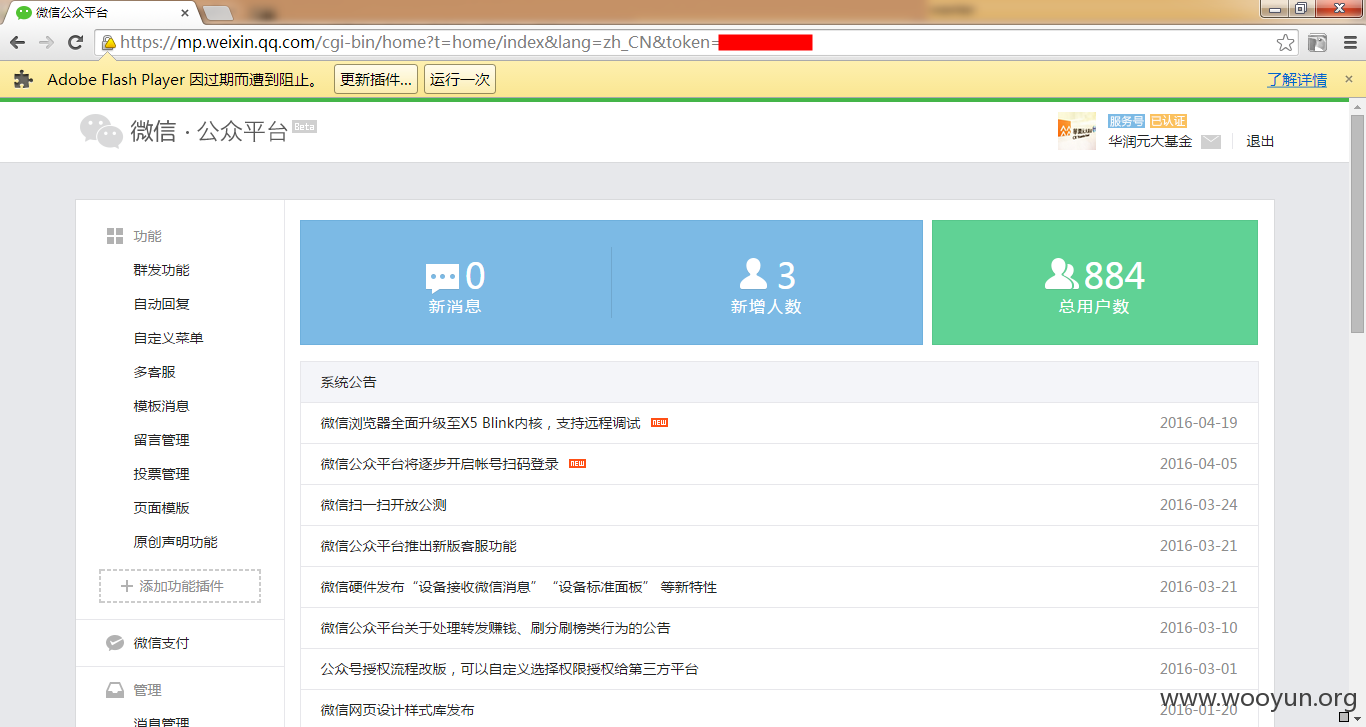Open announcement 公众号授权流程改版
This screenshot has height=727, width=1366.
(x=510, y=669)
